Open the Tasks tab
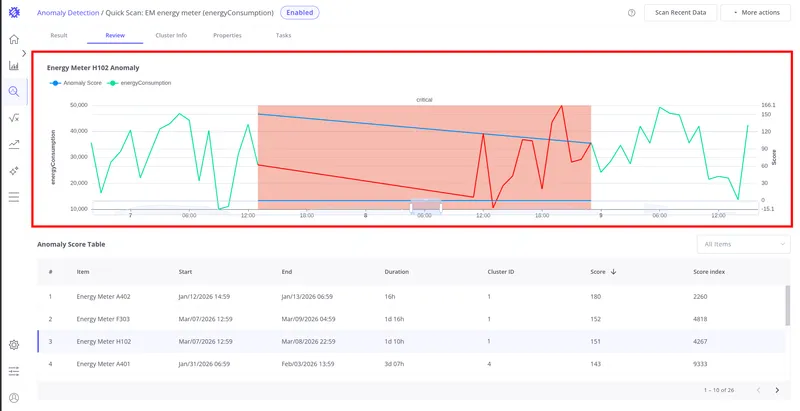Image resolution: width=800 pixels, height=411 pixels. pos(284,35)
